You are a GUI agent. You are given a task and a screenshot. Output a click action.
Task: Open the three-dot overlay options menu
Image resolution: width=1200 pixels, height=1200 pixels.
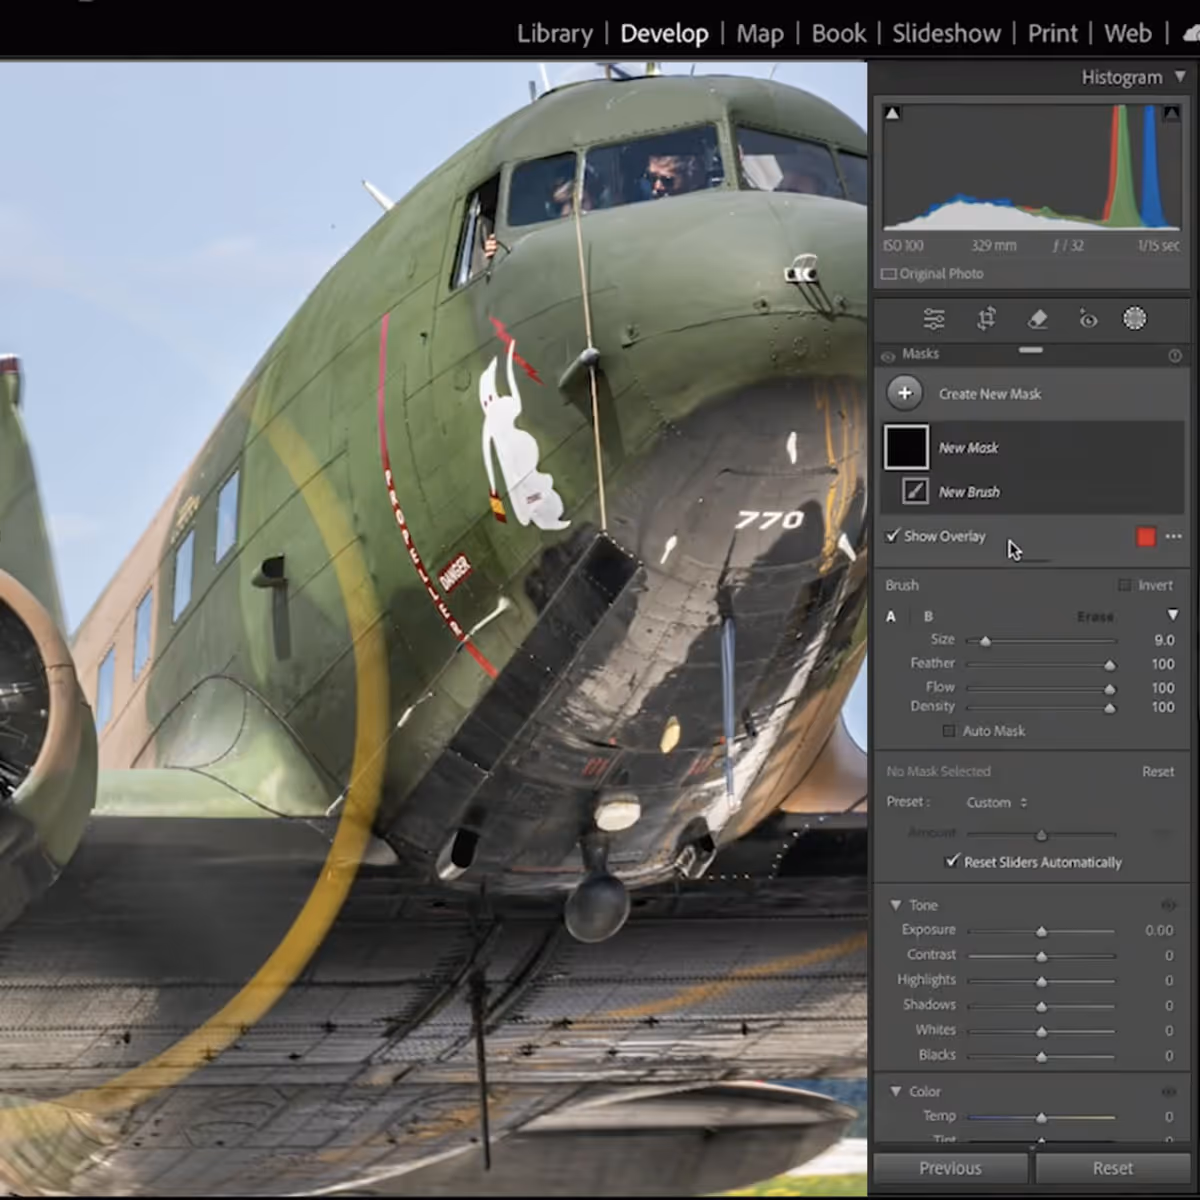coord(1174,537)
